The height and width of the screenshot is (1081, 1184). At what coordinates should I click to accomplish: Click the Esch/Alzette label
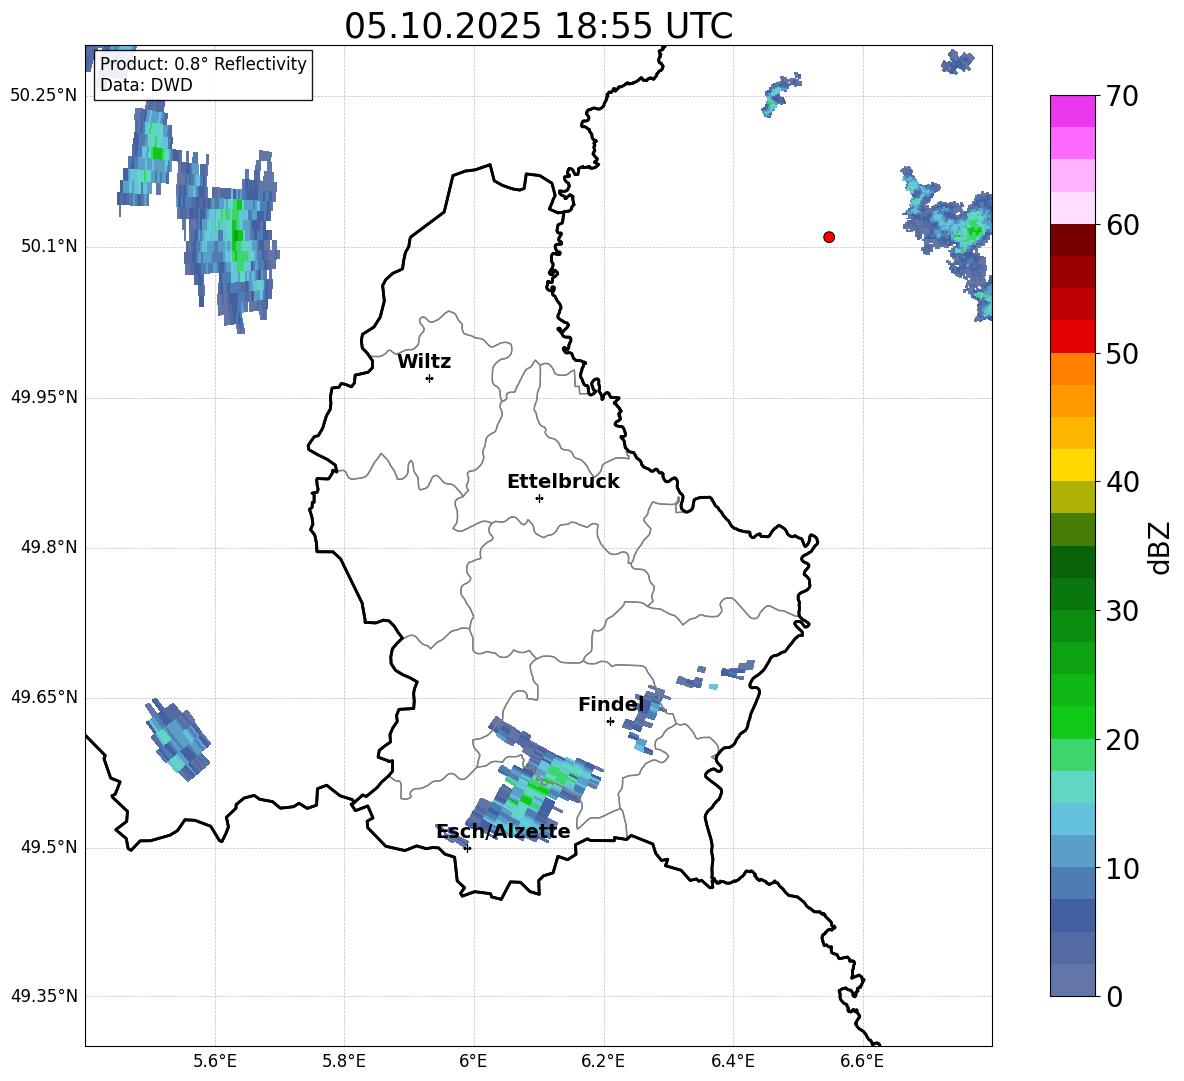[x=503, y=831]
